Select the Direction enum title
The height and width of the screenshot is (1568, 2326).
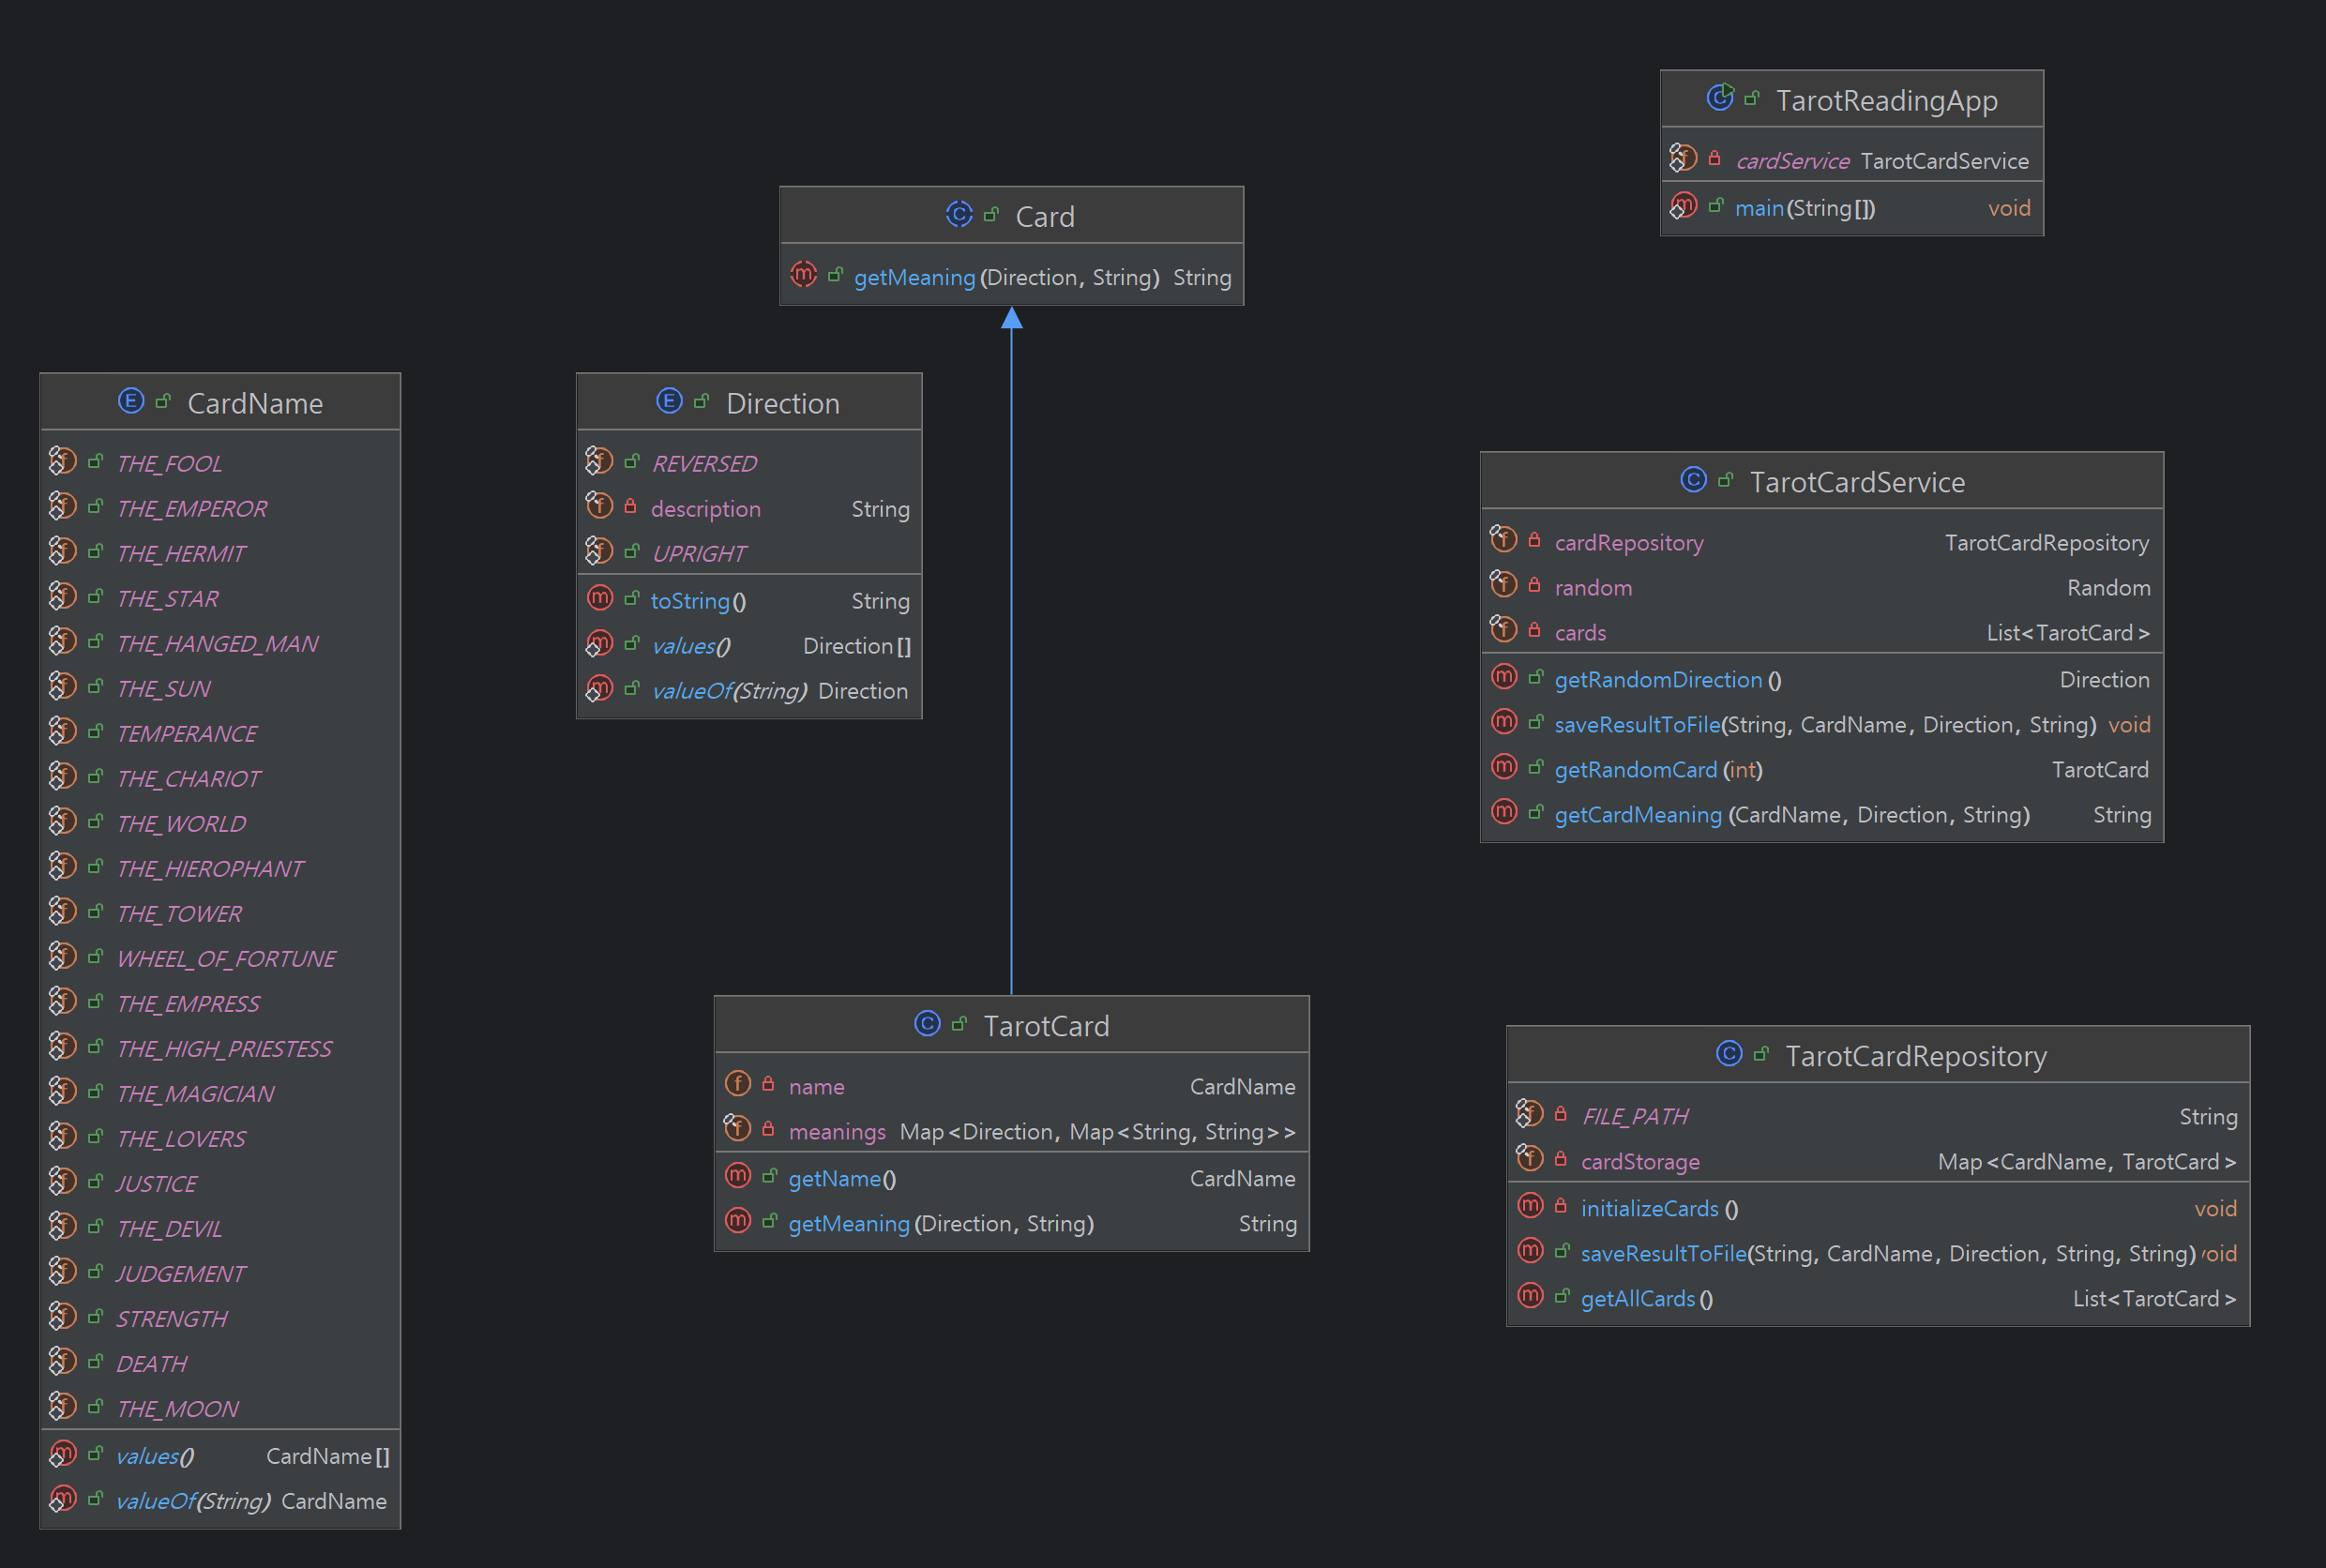pos(782,404)
